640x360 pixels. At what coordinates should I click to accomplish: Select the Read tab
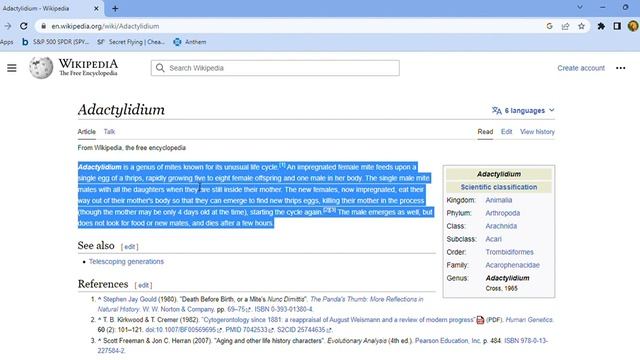(485, 132)
